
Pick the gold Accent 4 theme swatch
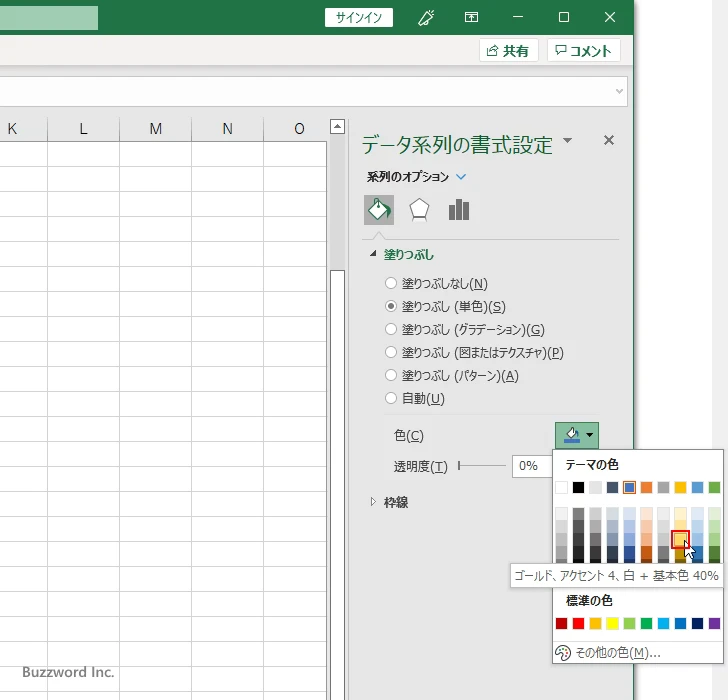coord(680,487)
